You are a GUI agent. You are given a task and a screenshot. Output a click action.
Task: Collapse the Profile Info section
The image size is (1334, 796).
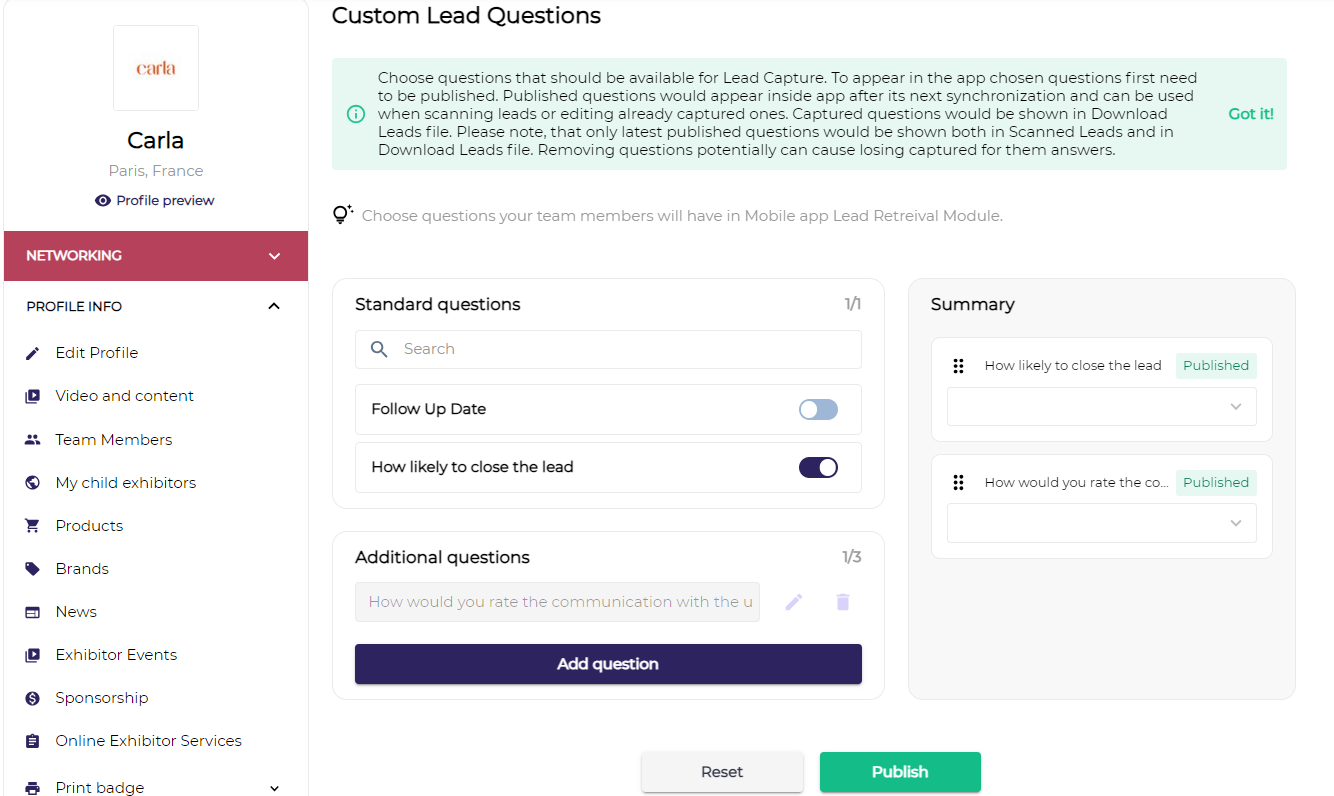click(275, 306)
